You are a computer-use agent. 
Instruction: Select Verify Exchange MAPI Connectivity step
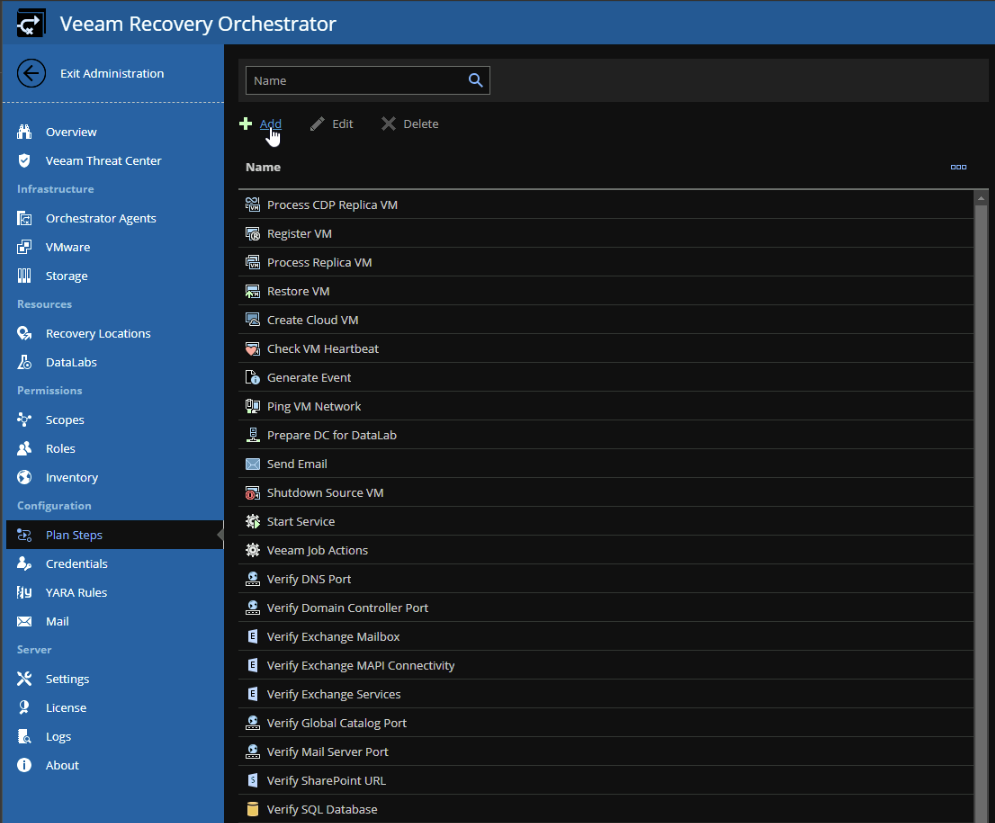pos(605,666)
